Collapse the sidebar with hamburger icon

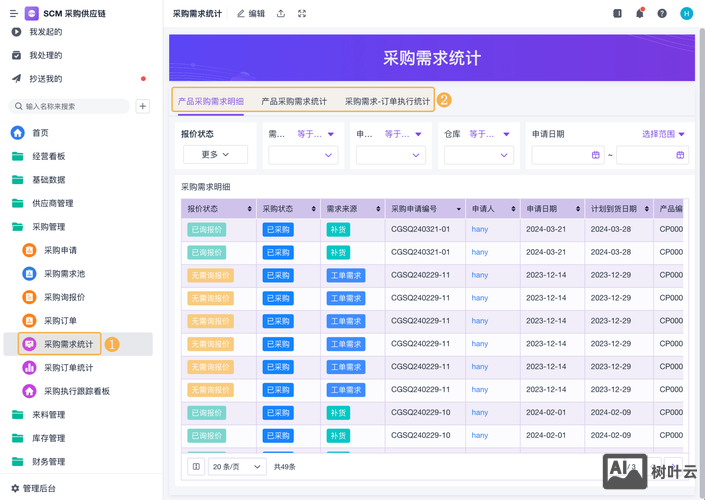coord(13,13)
